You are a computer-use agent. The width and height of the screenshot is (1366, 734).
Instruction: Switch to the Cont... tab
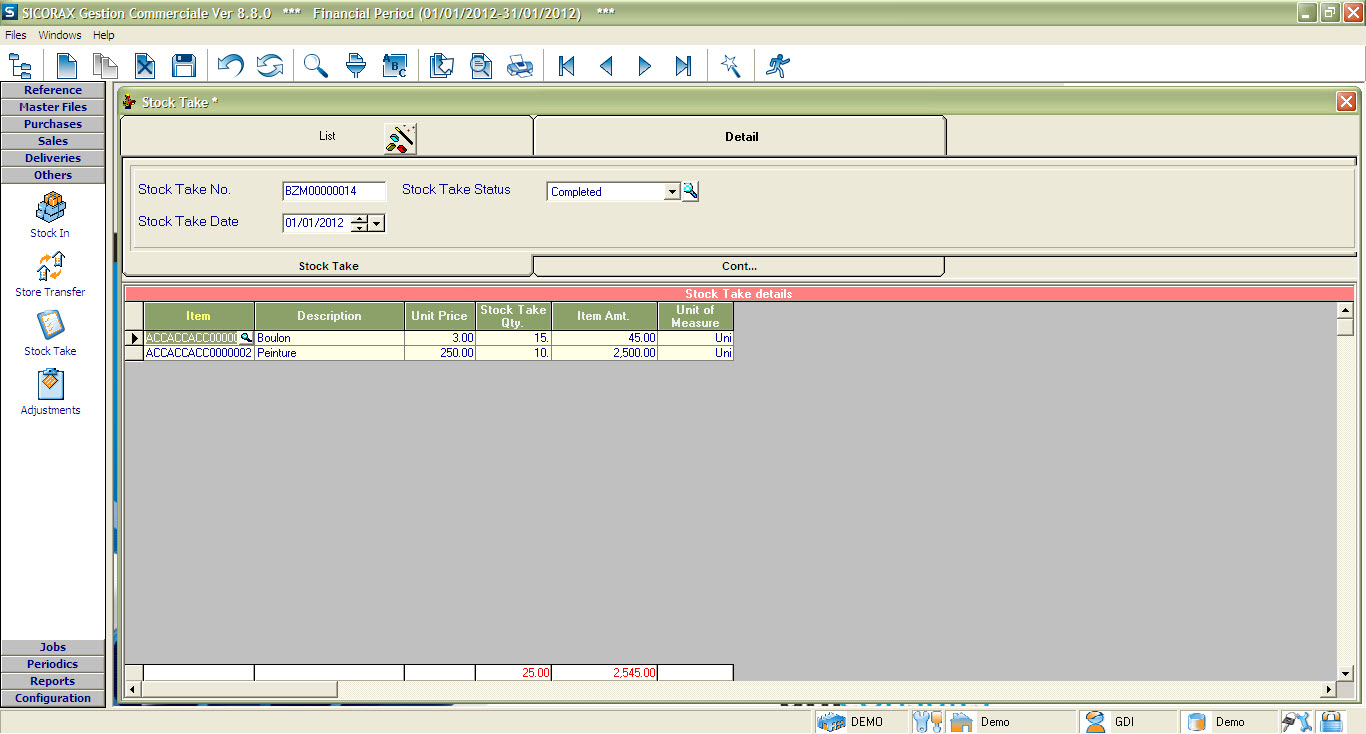coord(739,266)
